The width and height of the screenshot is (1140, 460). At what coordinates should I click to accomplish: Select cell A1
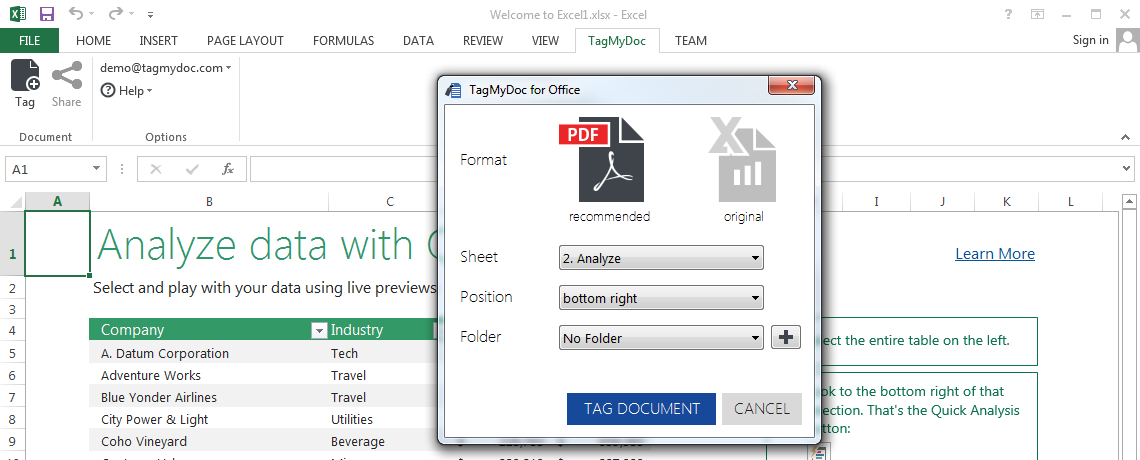coord(57,243)
